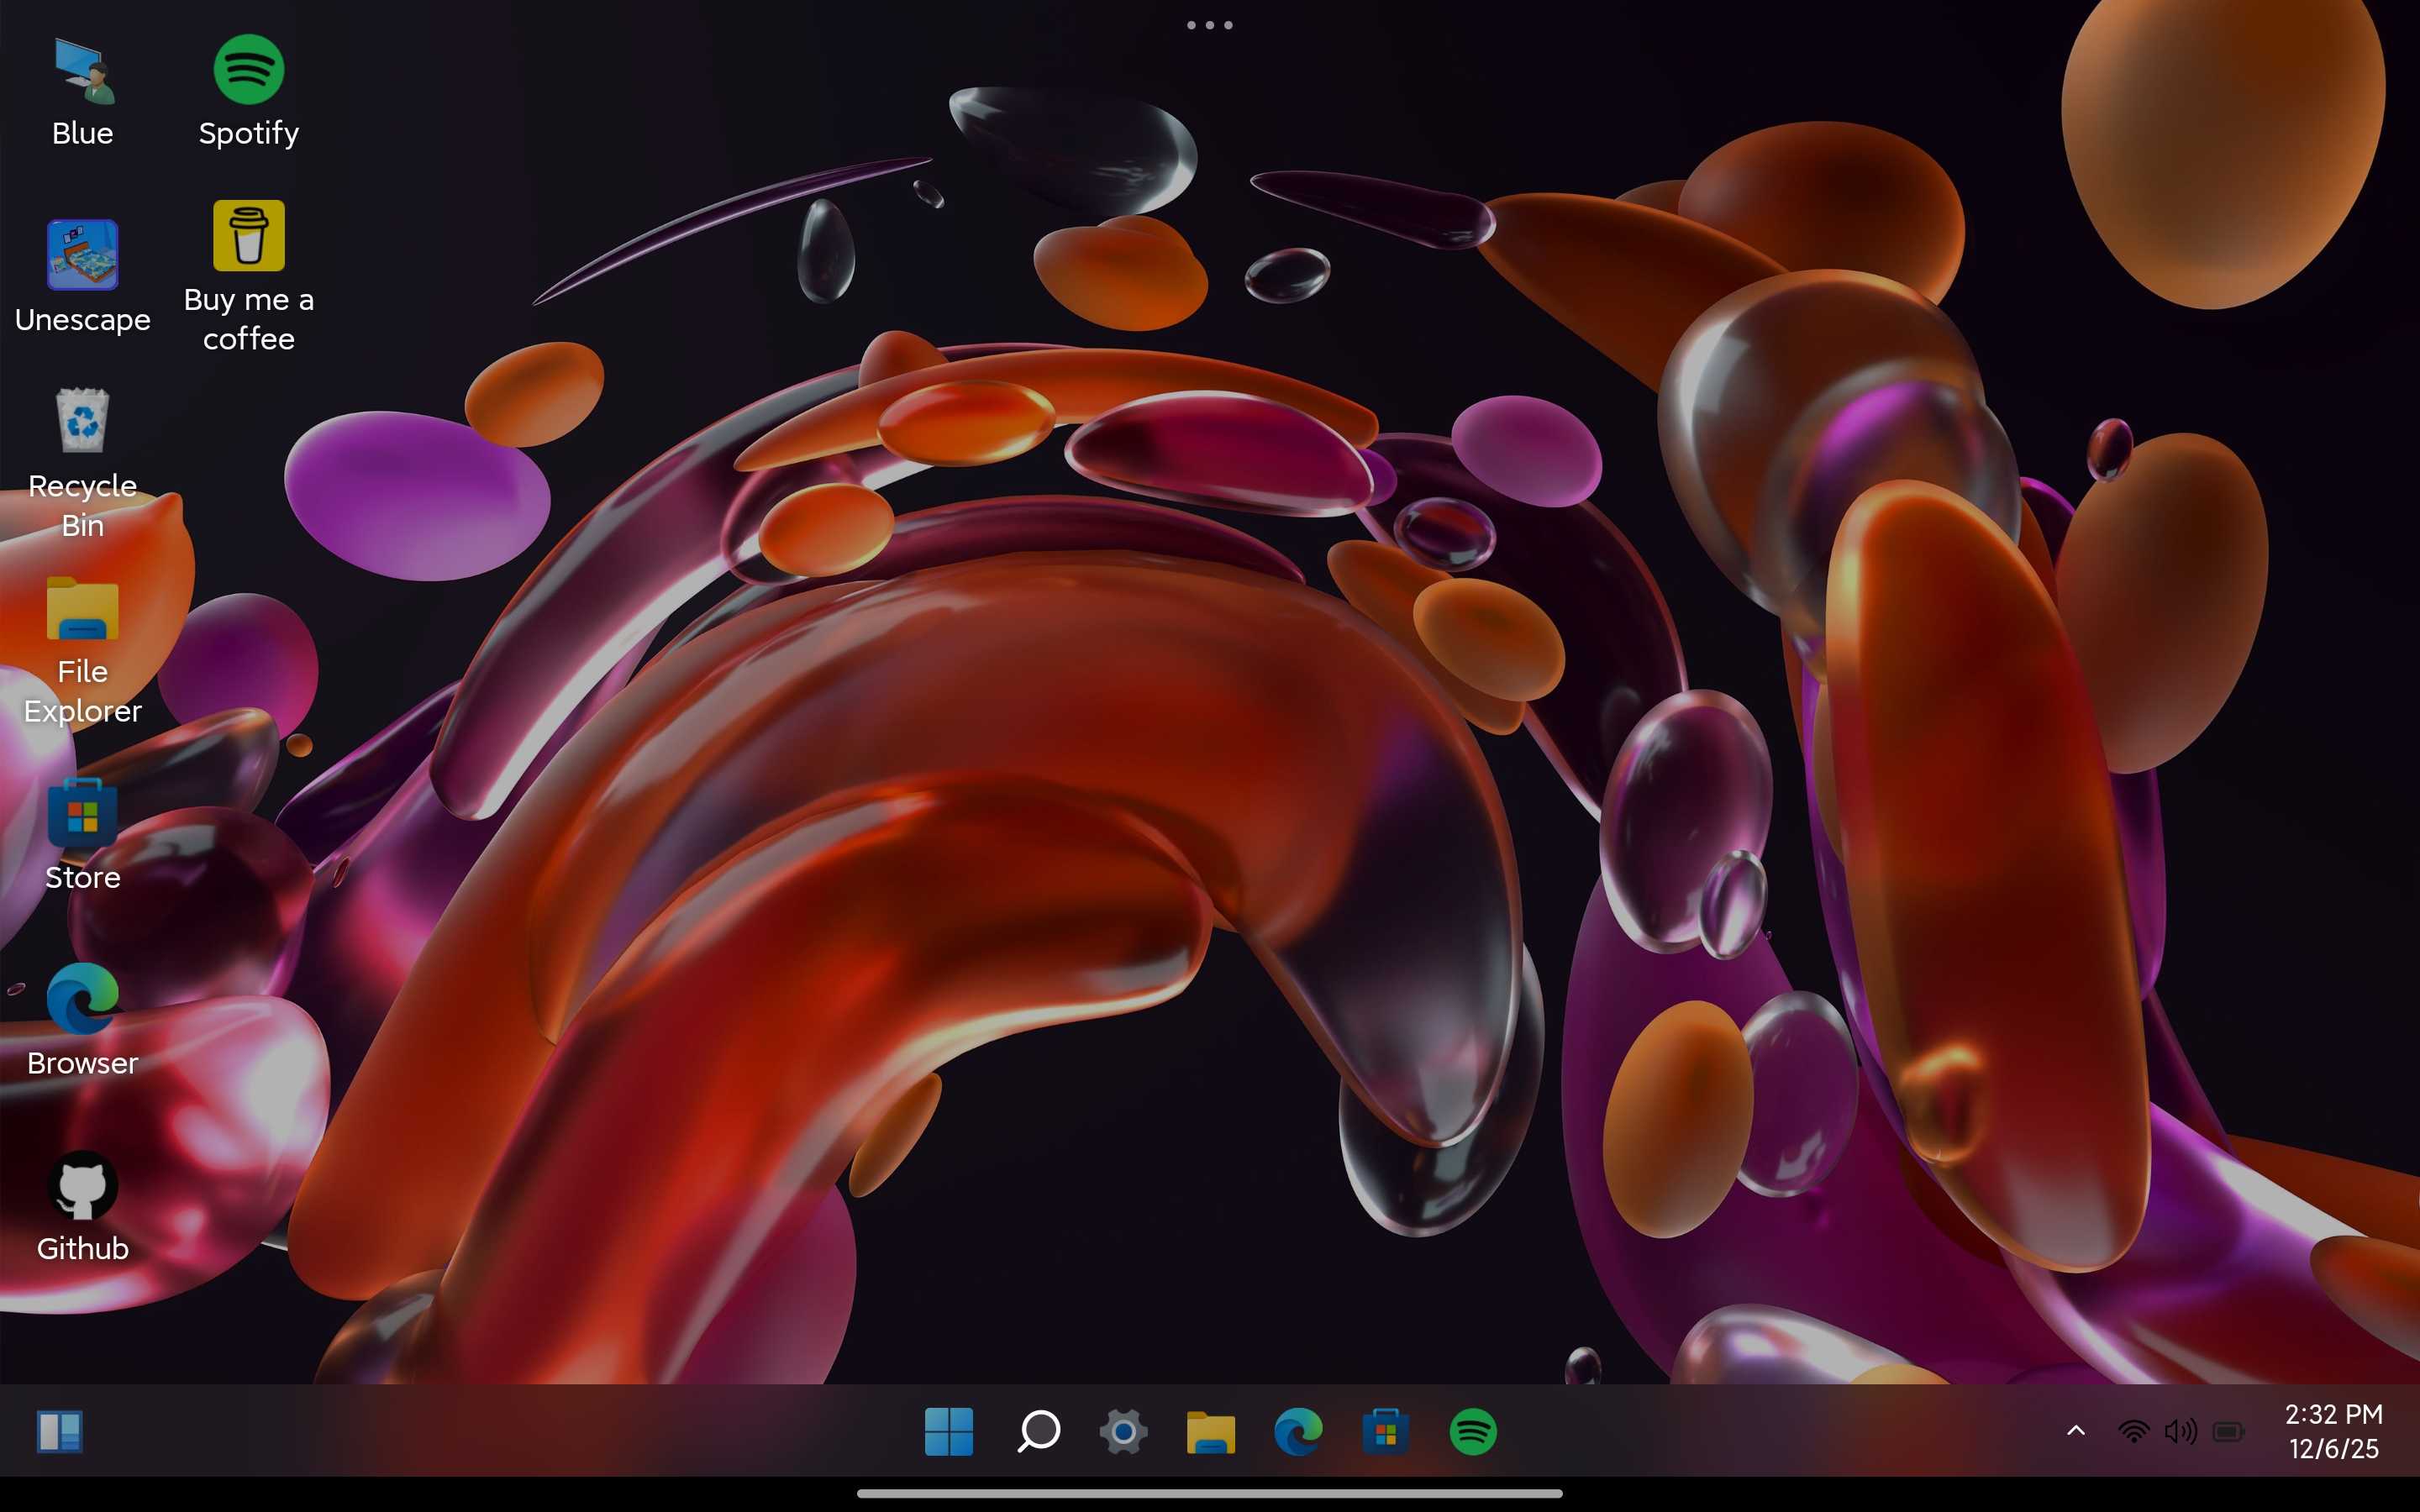Open Settings gear in the taskbar
Screen dimensions: 2420x1512
tap(1123, 1432)
